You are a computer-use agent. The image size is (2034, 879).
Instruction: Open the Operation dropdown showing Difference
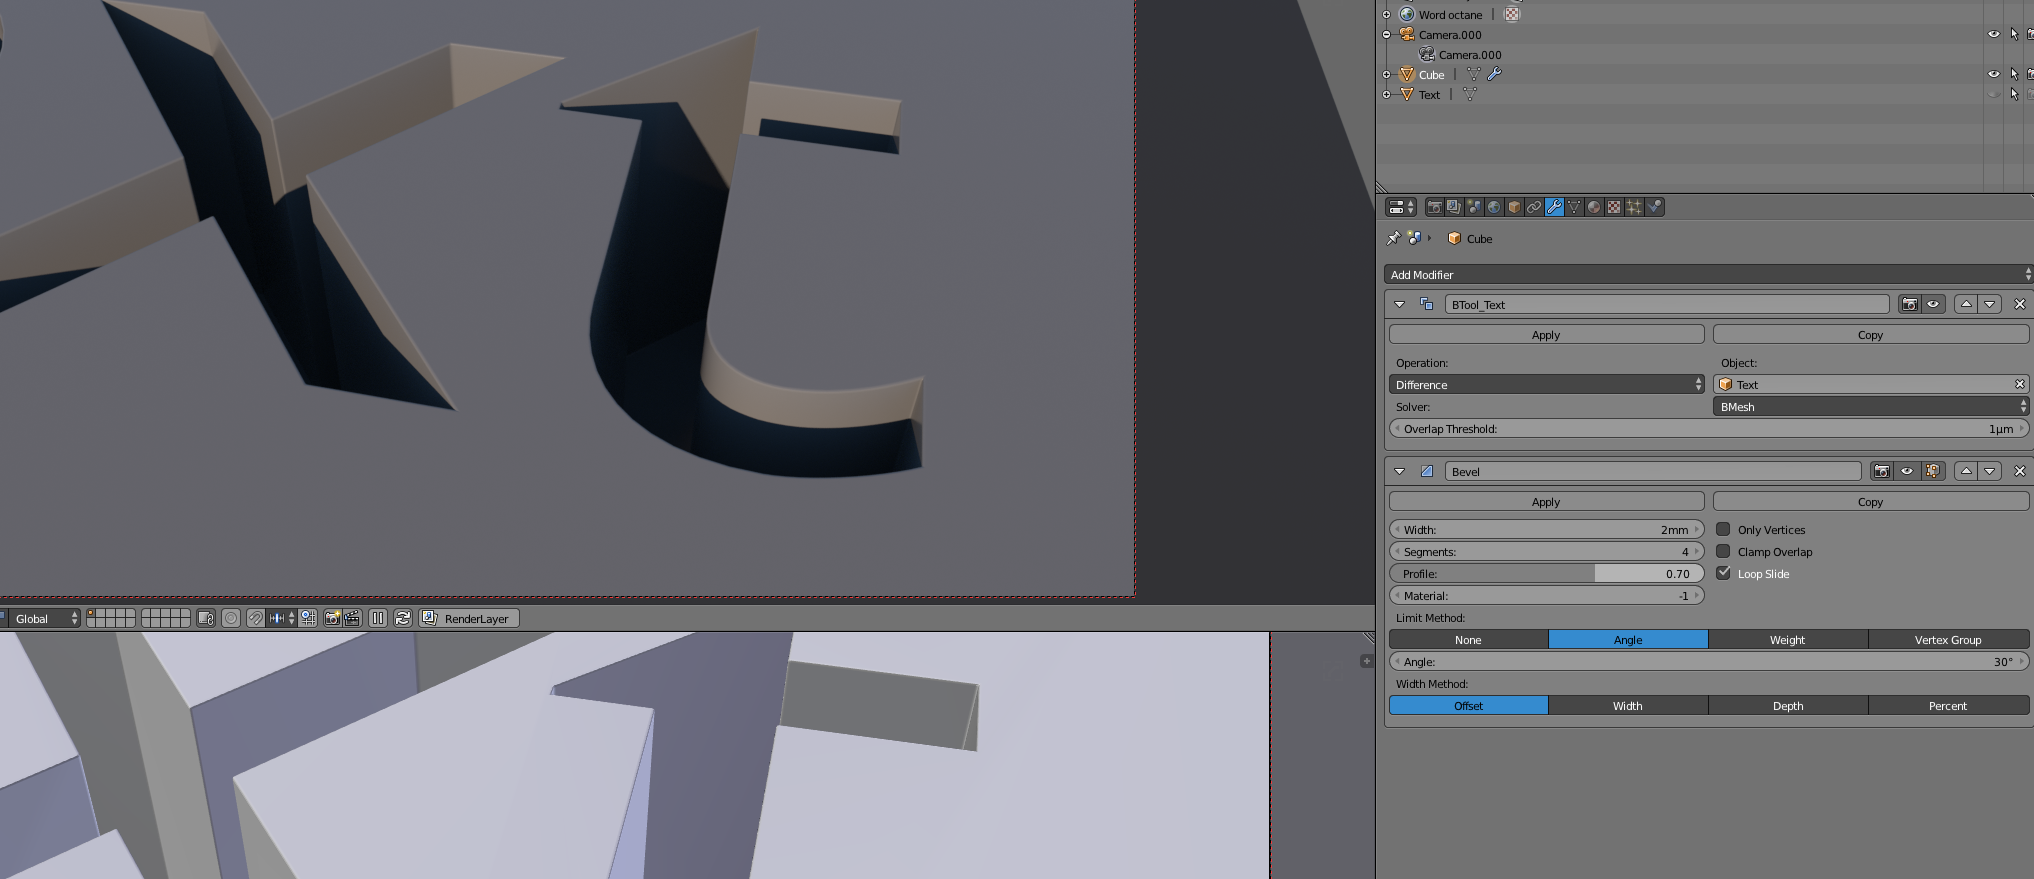click(x=1546, y=384)
